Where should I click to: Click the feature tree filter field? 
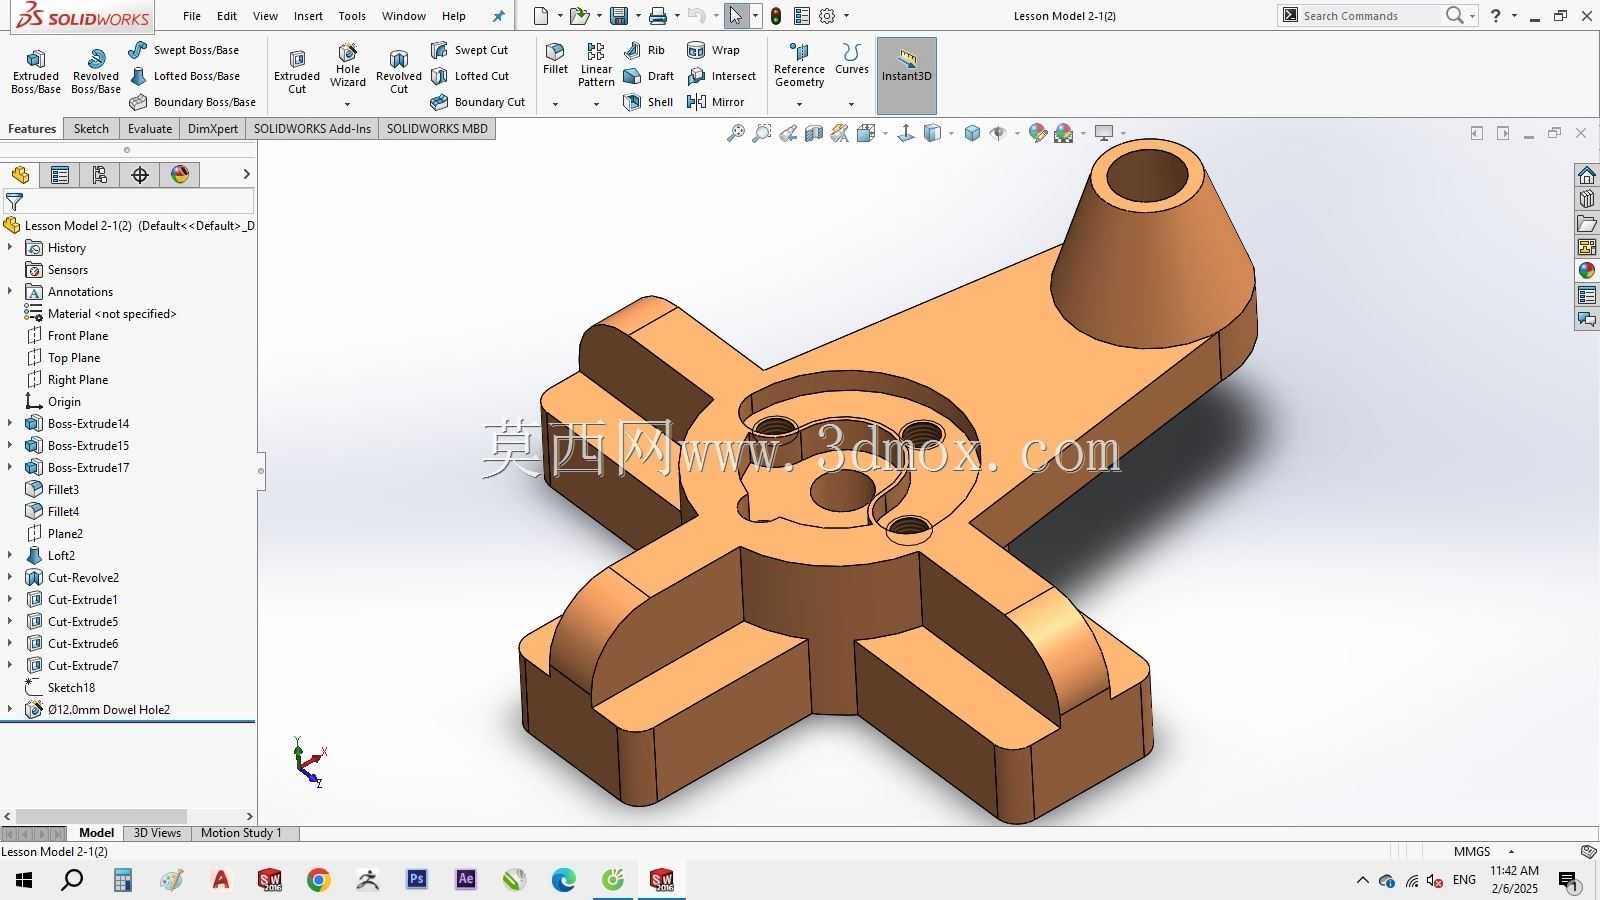click(x=128, y=202)
